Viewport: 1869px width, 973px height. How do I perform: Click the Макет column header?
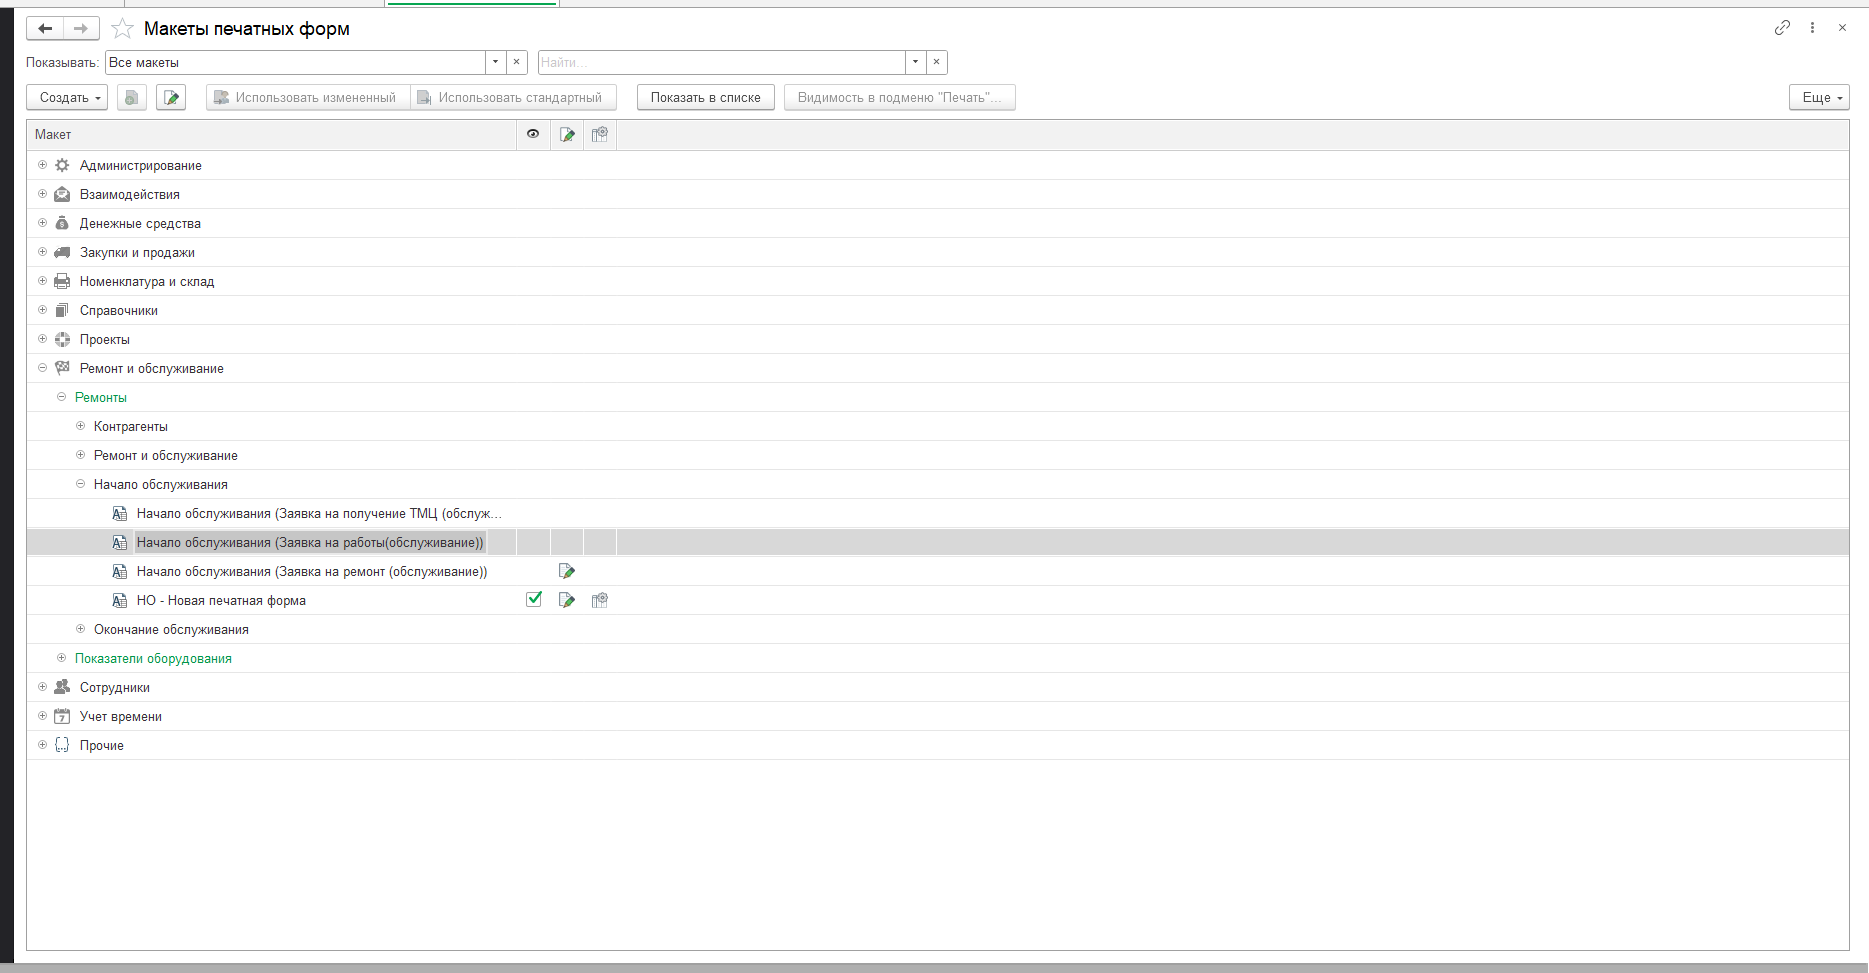click(272, 135)
